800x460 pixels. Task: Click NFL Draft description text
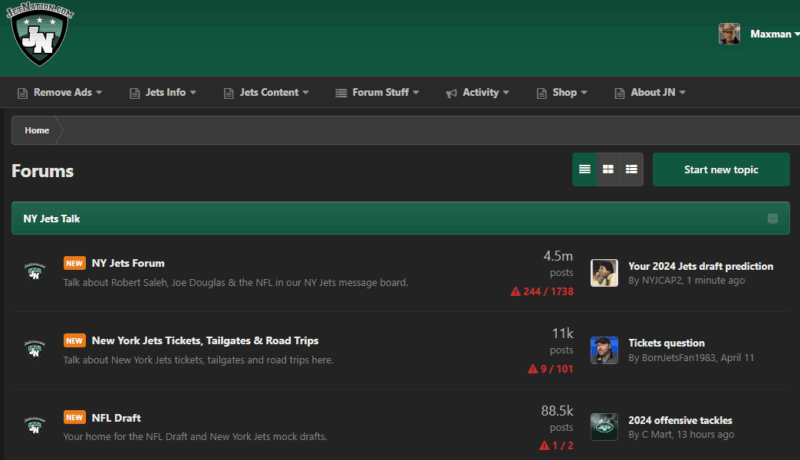pos(195,437)
